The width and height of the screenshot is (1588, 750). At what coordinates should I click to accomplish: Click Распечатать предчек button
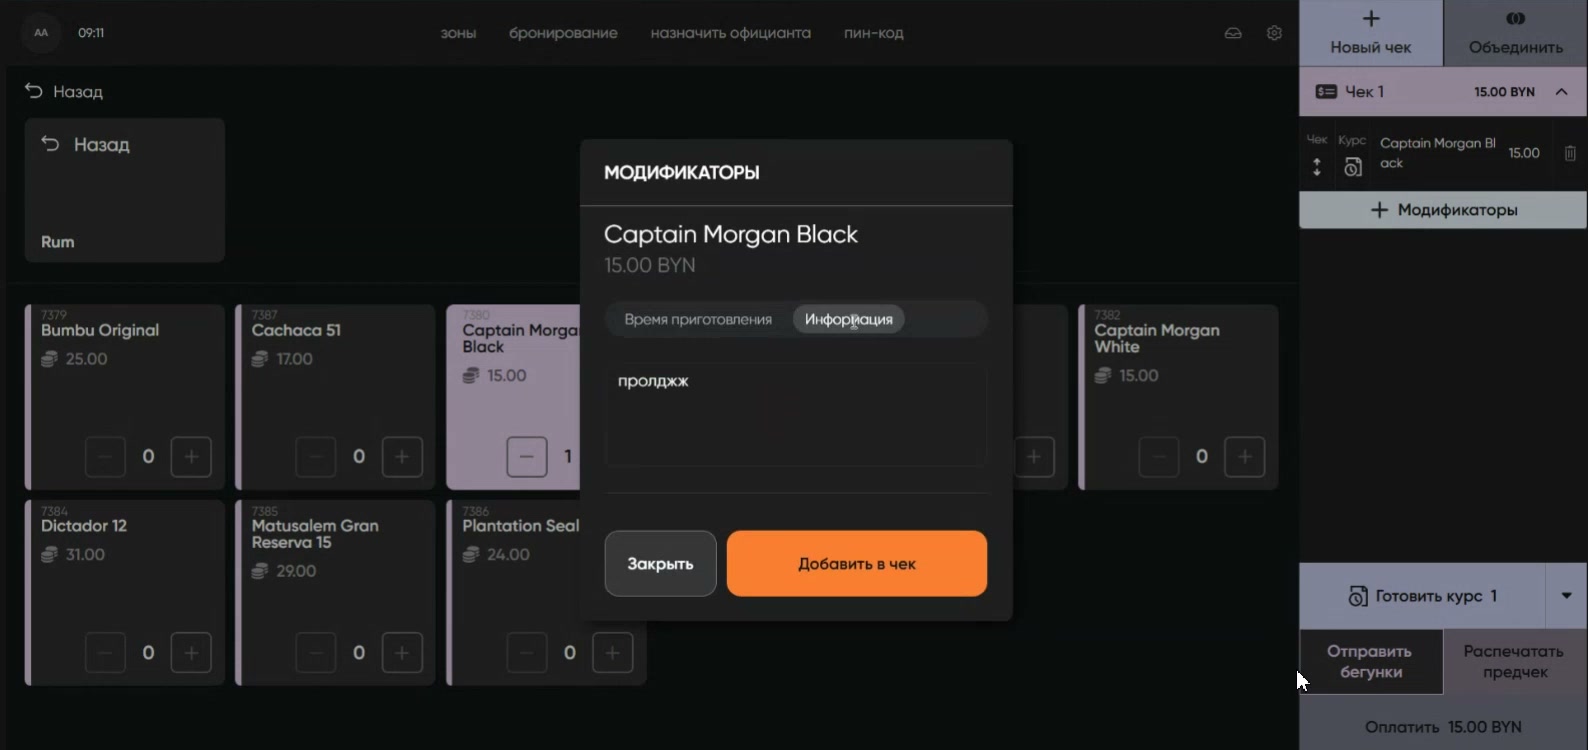pos(1516,662)
